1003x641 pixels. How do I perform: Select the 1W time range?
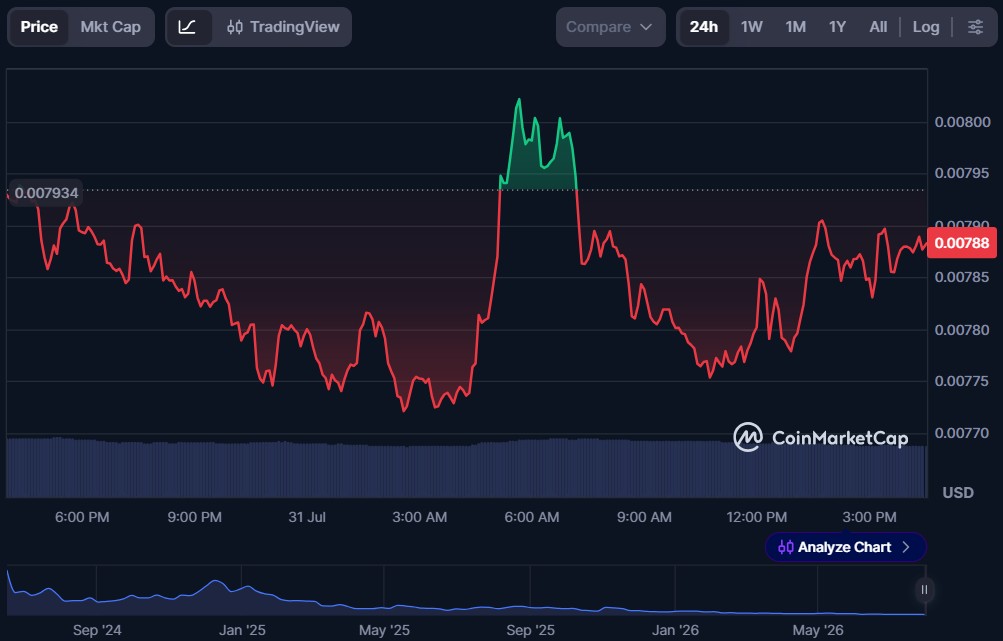pyautogui.click(x=752, y=27)
